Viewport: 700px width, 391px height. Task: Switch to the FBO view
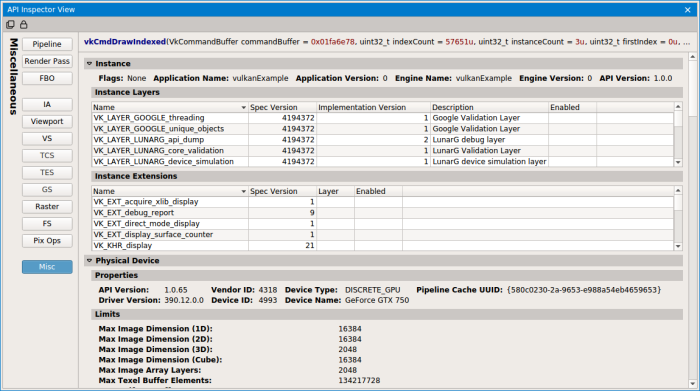(47, 78)
